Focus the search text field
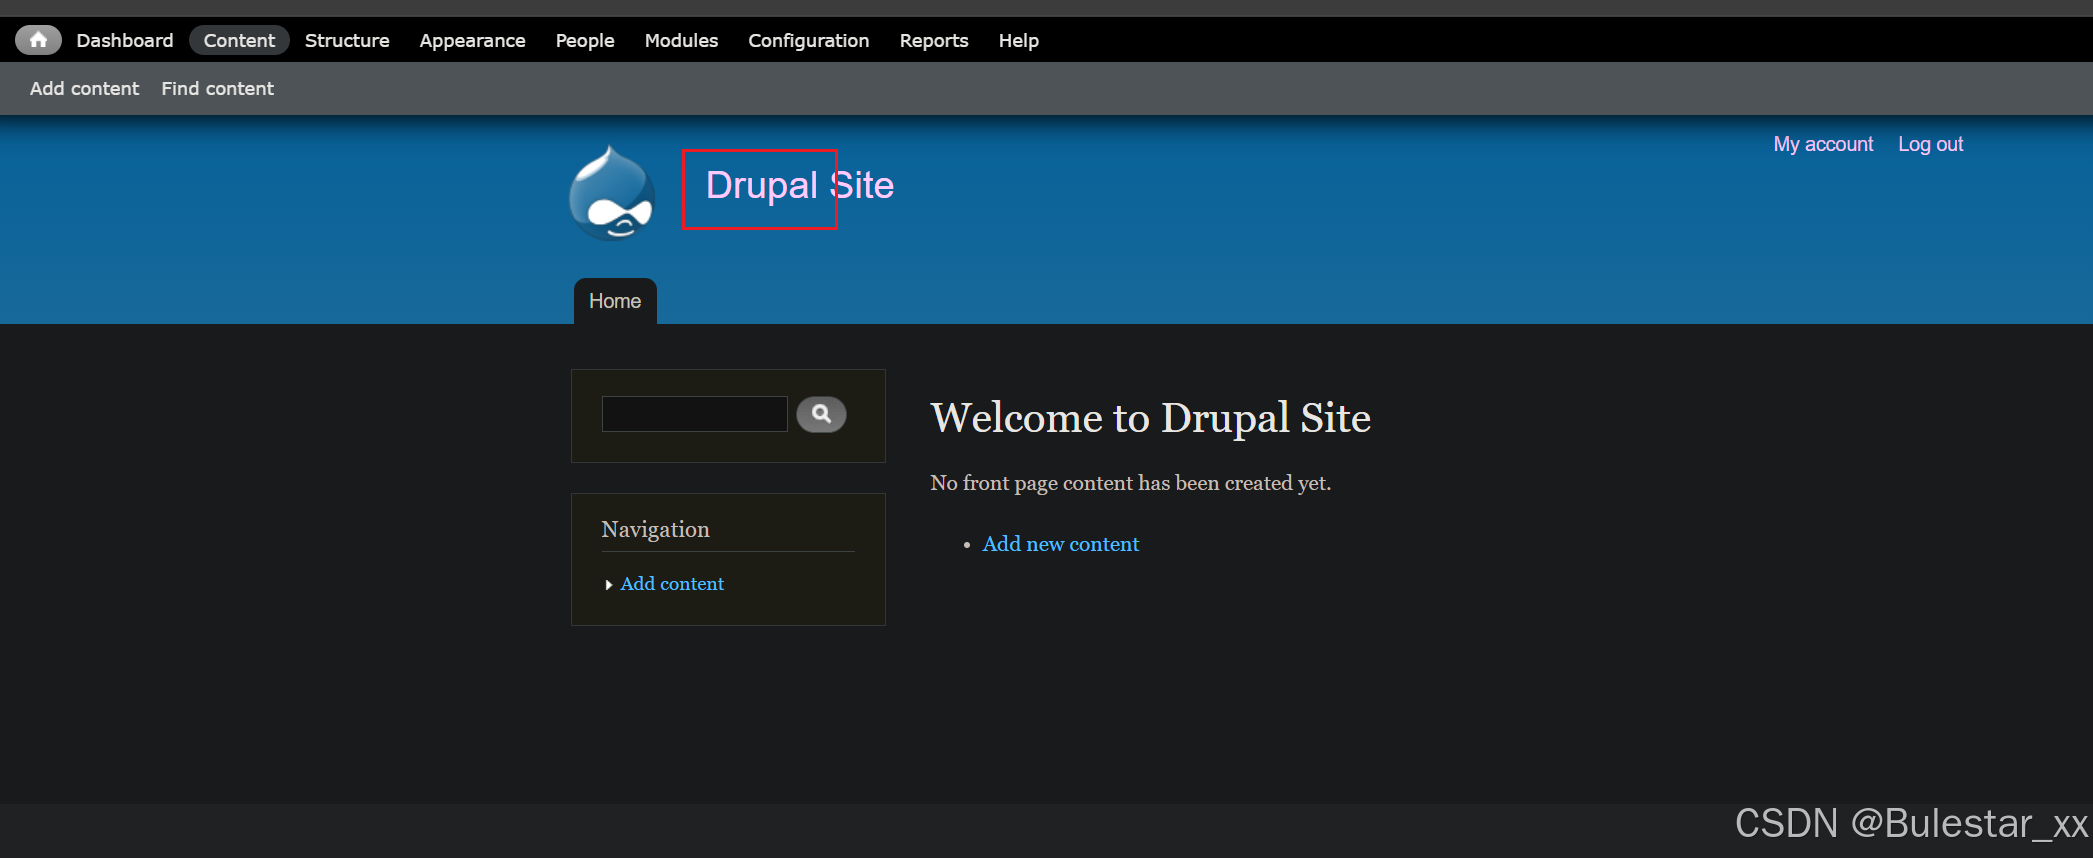The height and width of the screenshot is (858, 2093). (695, 414)
